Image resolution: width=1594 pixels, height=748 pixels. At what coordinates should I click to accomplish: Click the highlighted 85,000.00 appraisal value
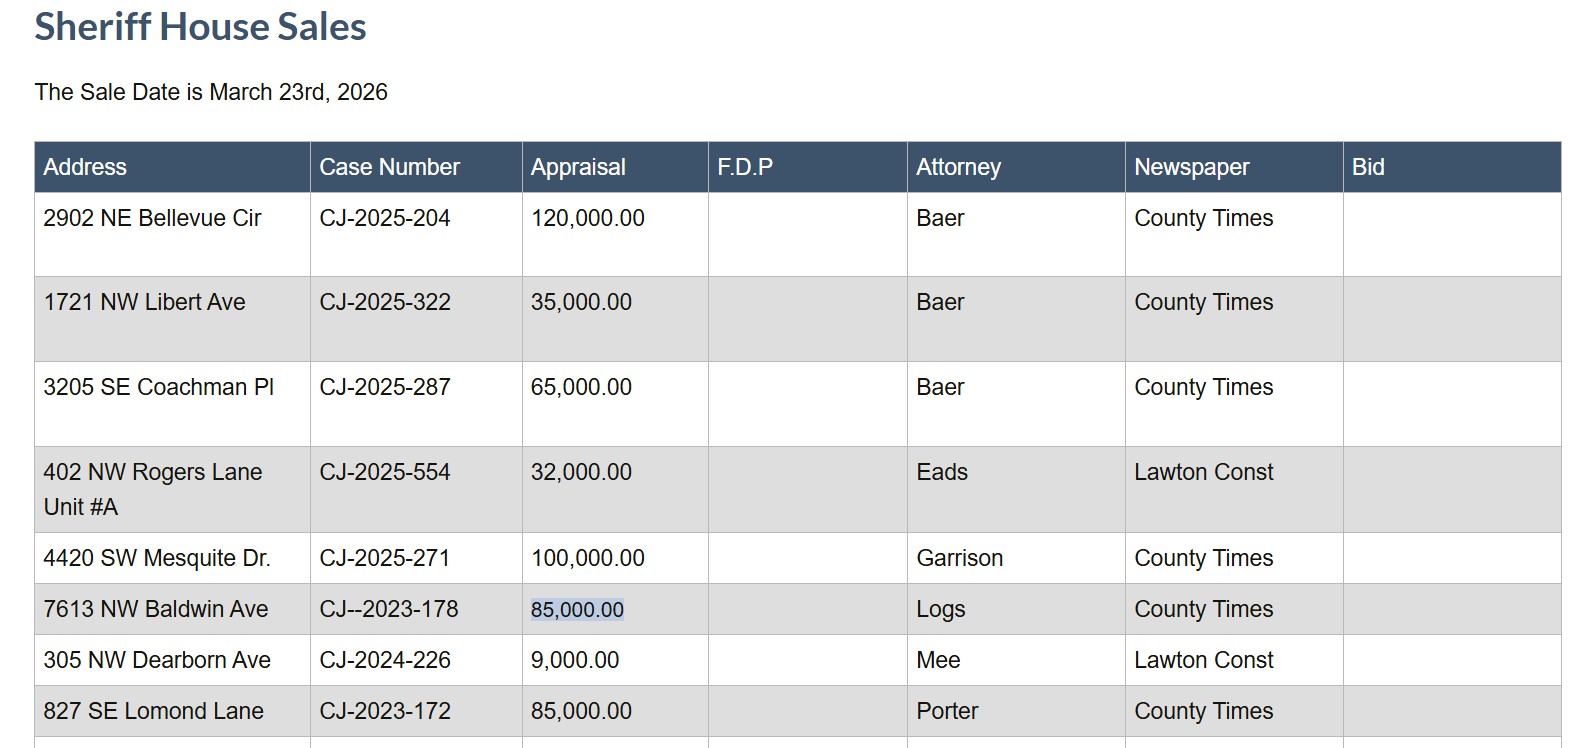tap(577, 609)
